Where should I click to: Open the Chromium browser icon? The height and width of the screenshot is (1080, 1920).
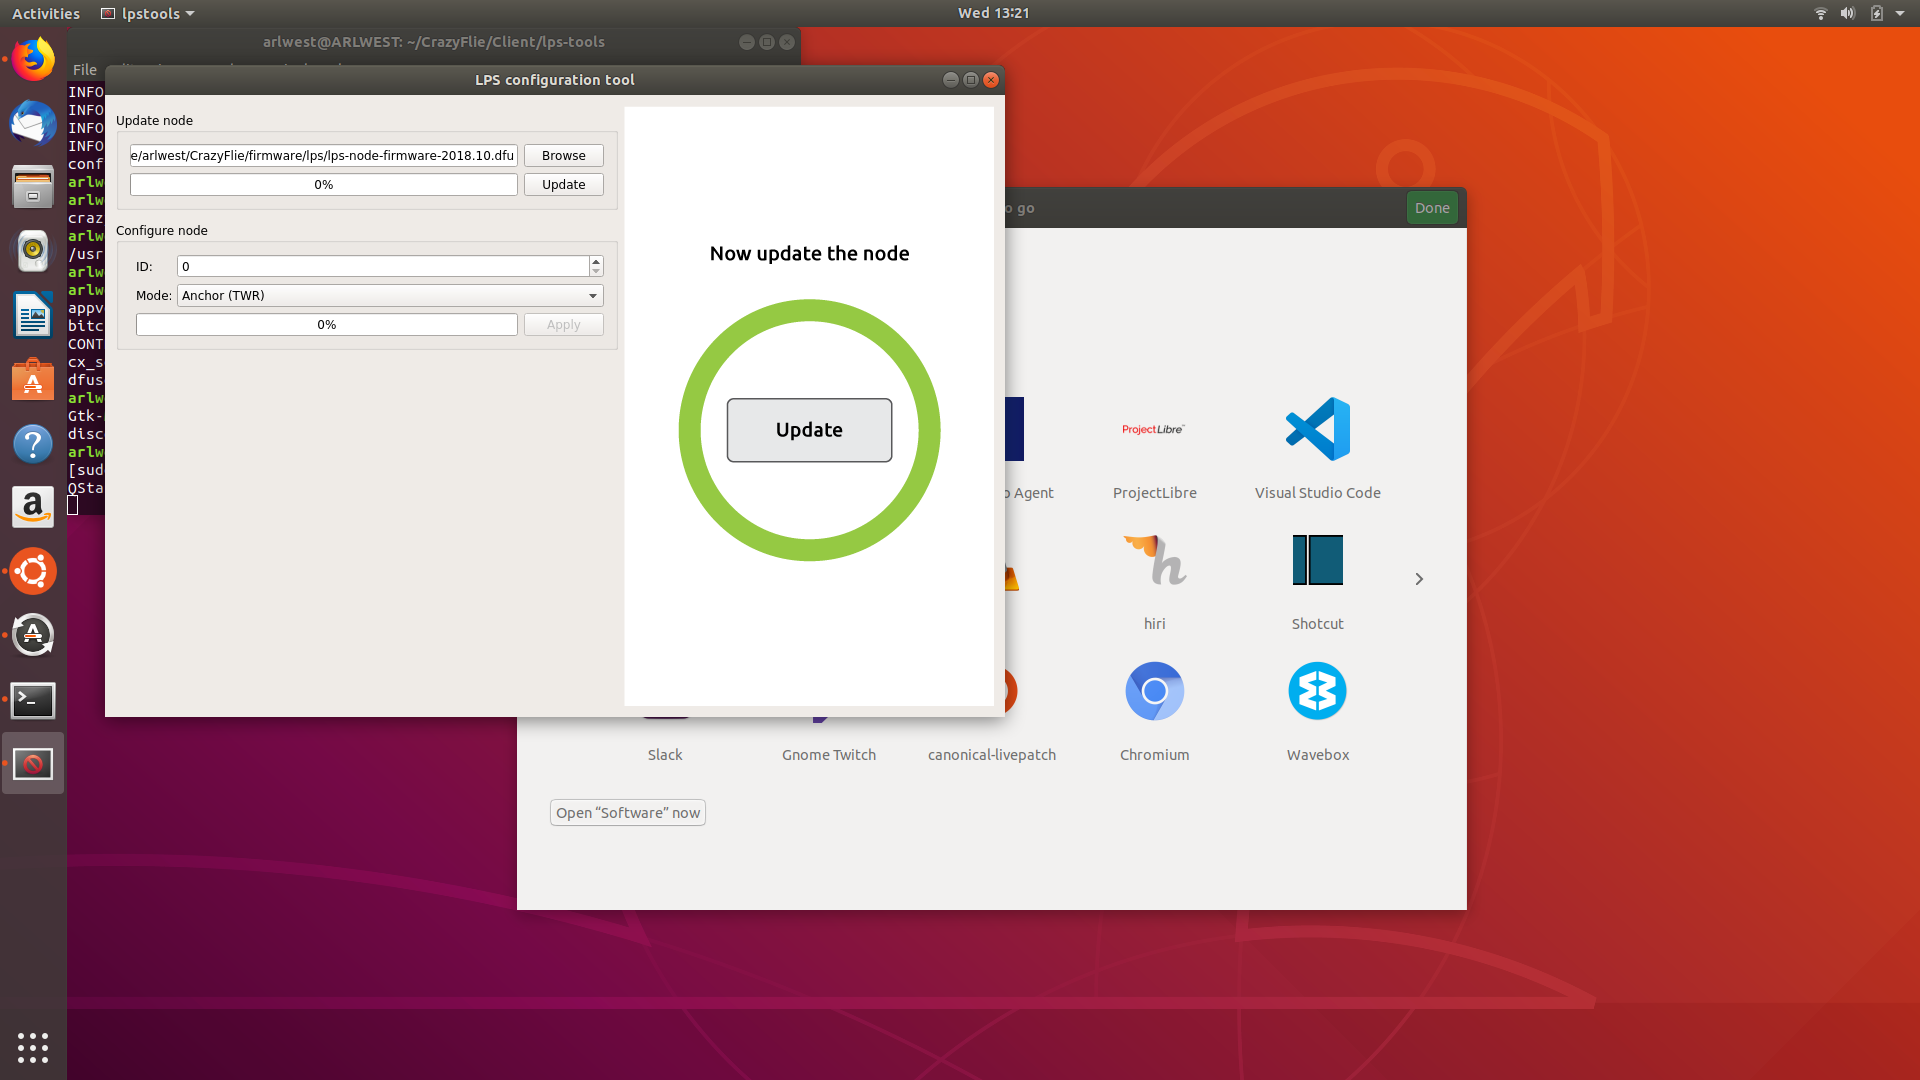tap(1154, 691)
